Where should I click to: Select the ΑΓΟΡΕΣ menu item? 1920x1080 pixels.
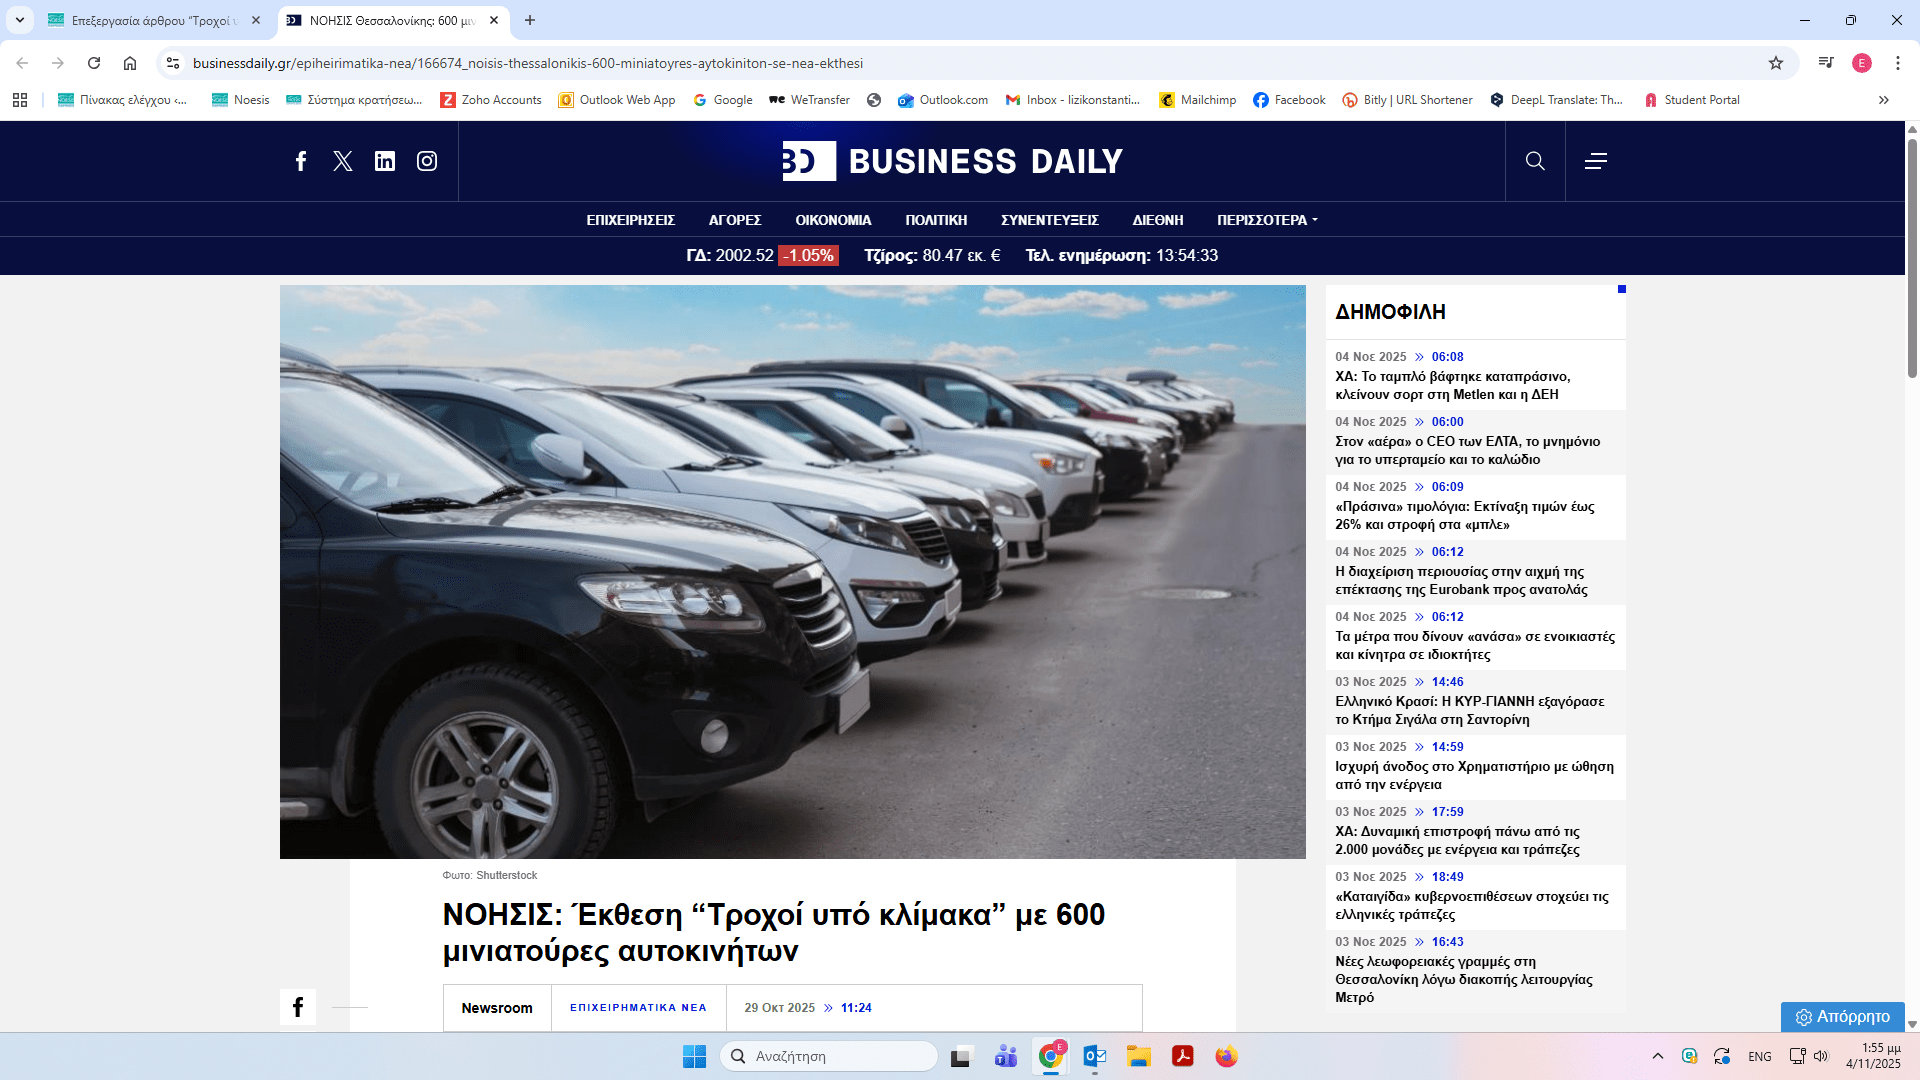coord(735,220)
